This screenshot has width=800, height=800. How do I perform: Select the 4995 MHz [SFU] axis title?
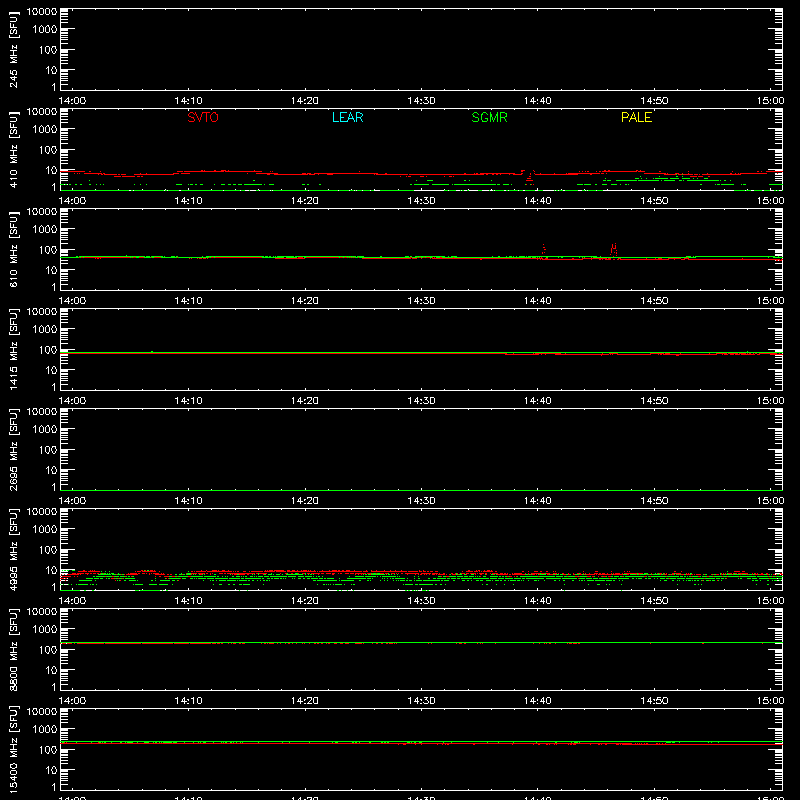14,550
